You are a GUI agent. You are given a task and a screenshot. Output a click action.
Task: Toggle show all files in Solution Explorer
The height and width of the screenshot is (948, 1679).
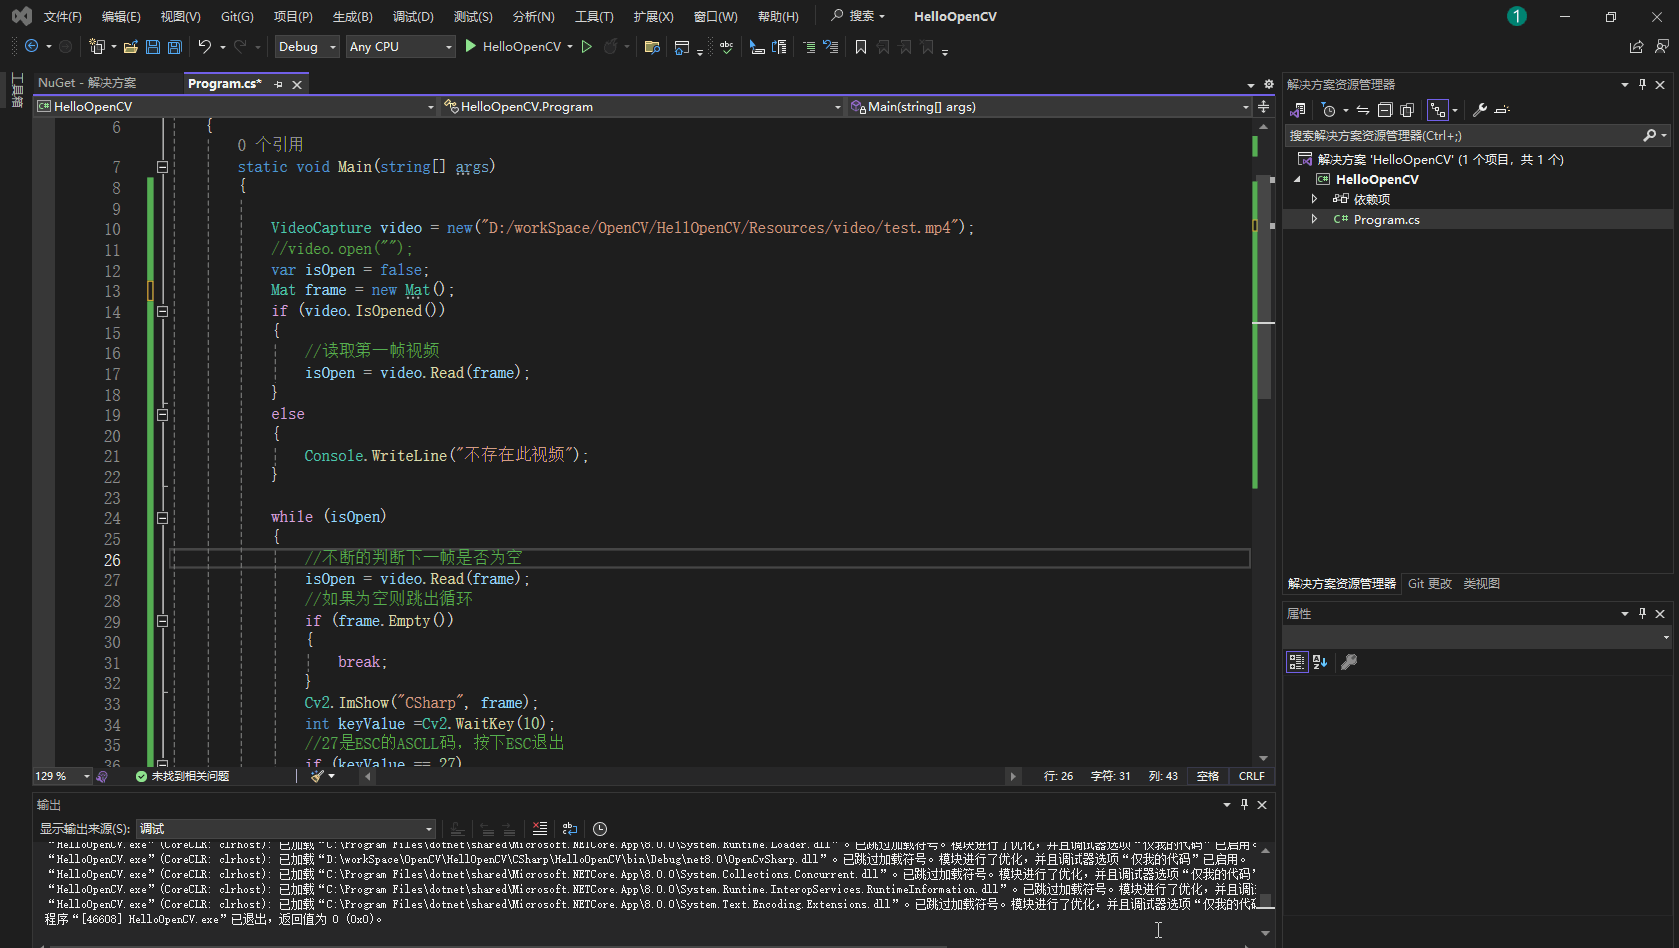pos(1407,110)
